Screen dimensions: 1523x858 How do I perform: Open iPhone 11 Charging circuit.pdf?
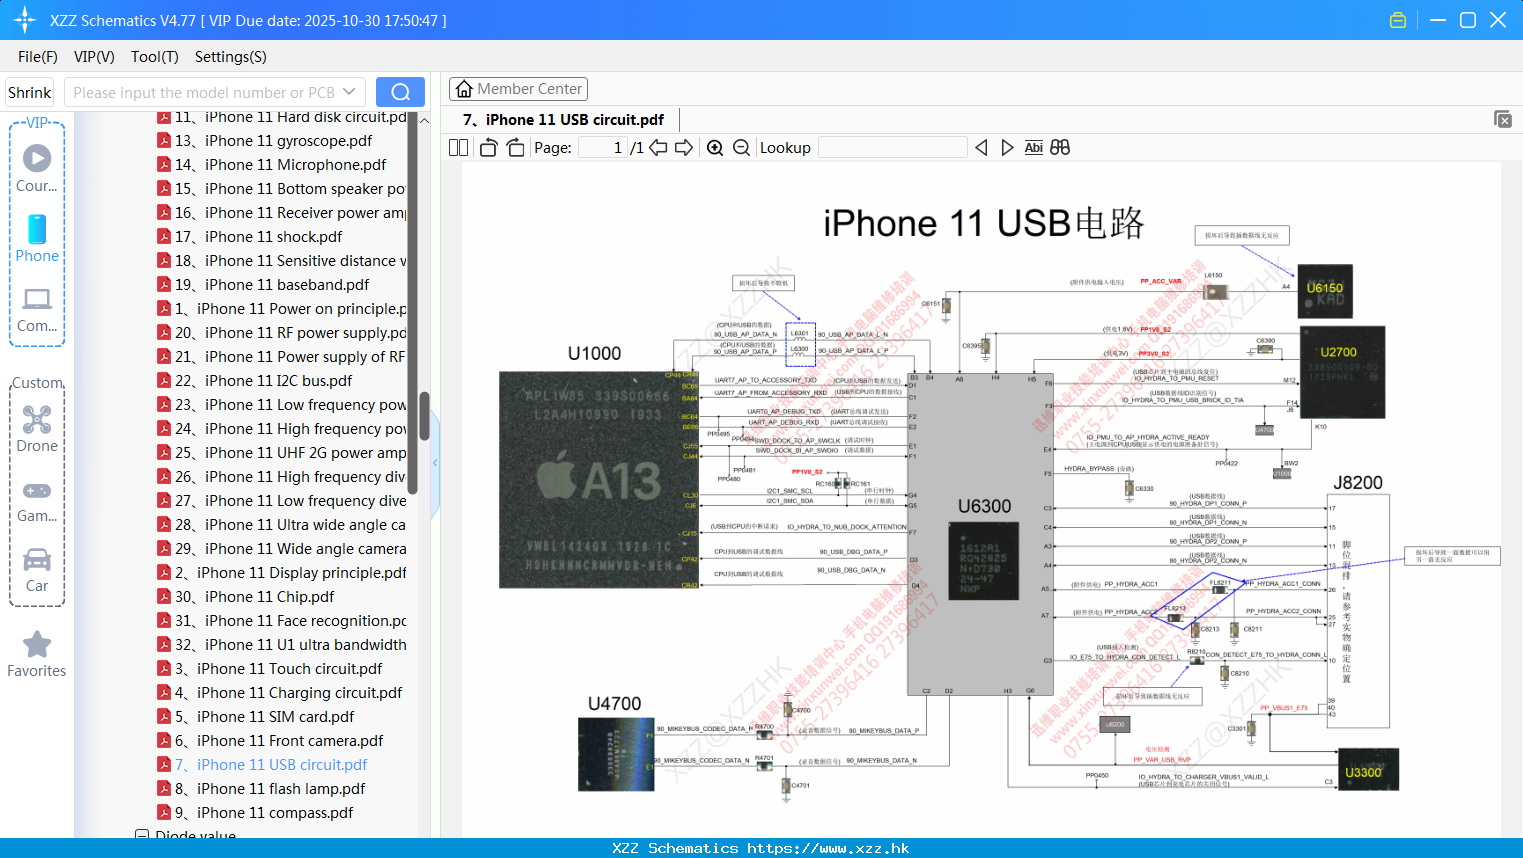tap(280, 693)
